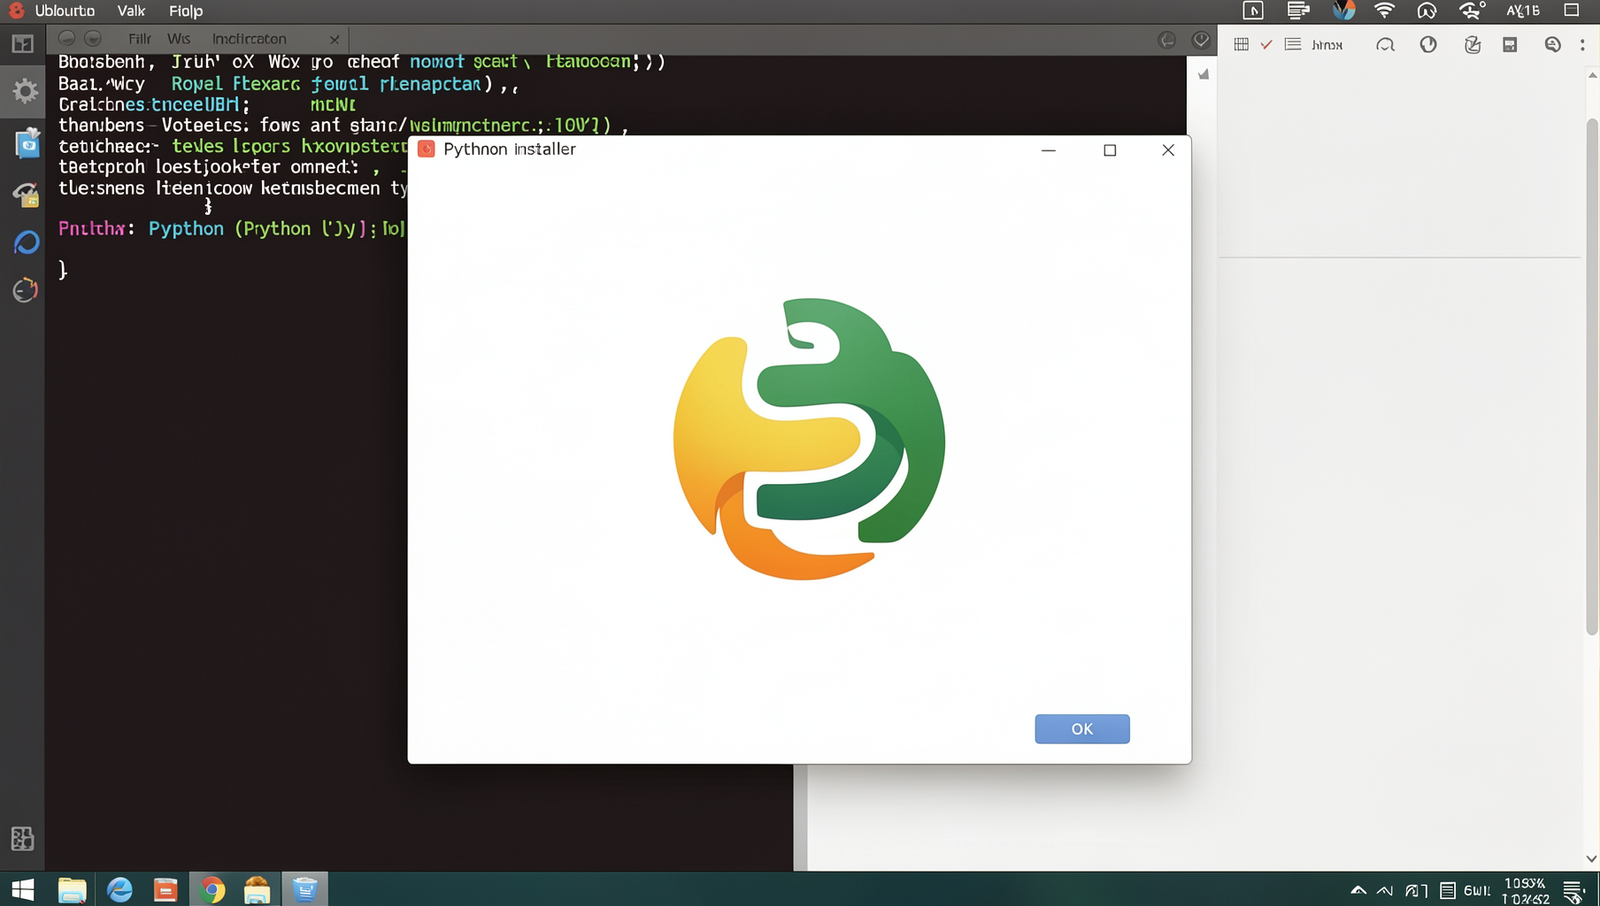Open the Fiolp menu
Viewport: 1600px width, 906px height.
click(x=186, y=11)
